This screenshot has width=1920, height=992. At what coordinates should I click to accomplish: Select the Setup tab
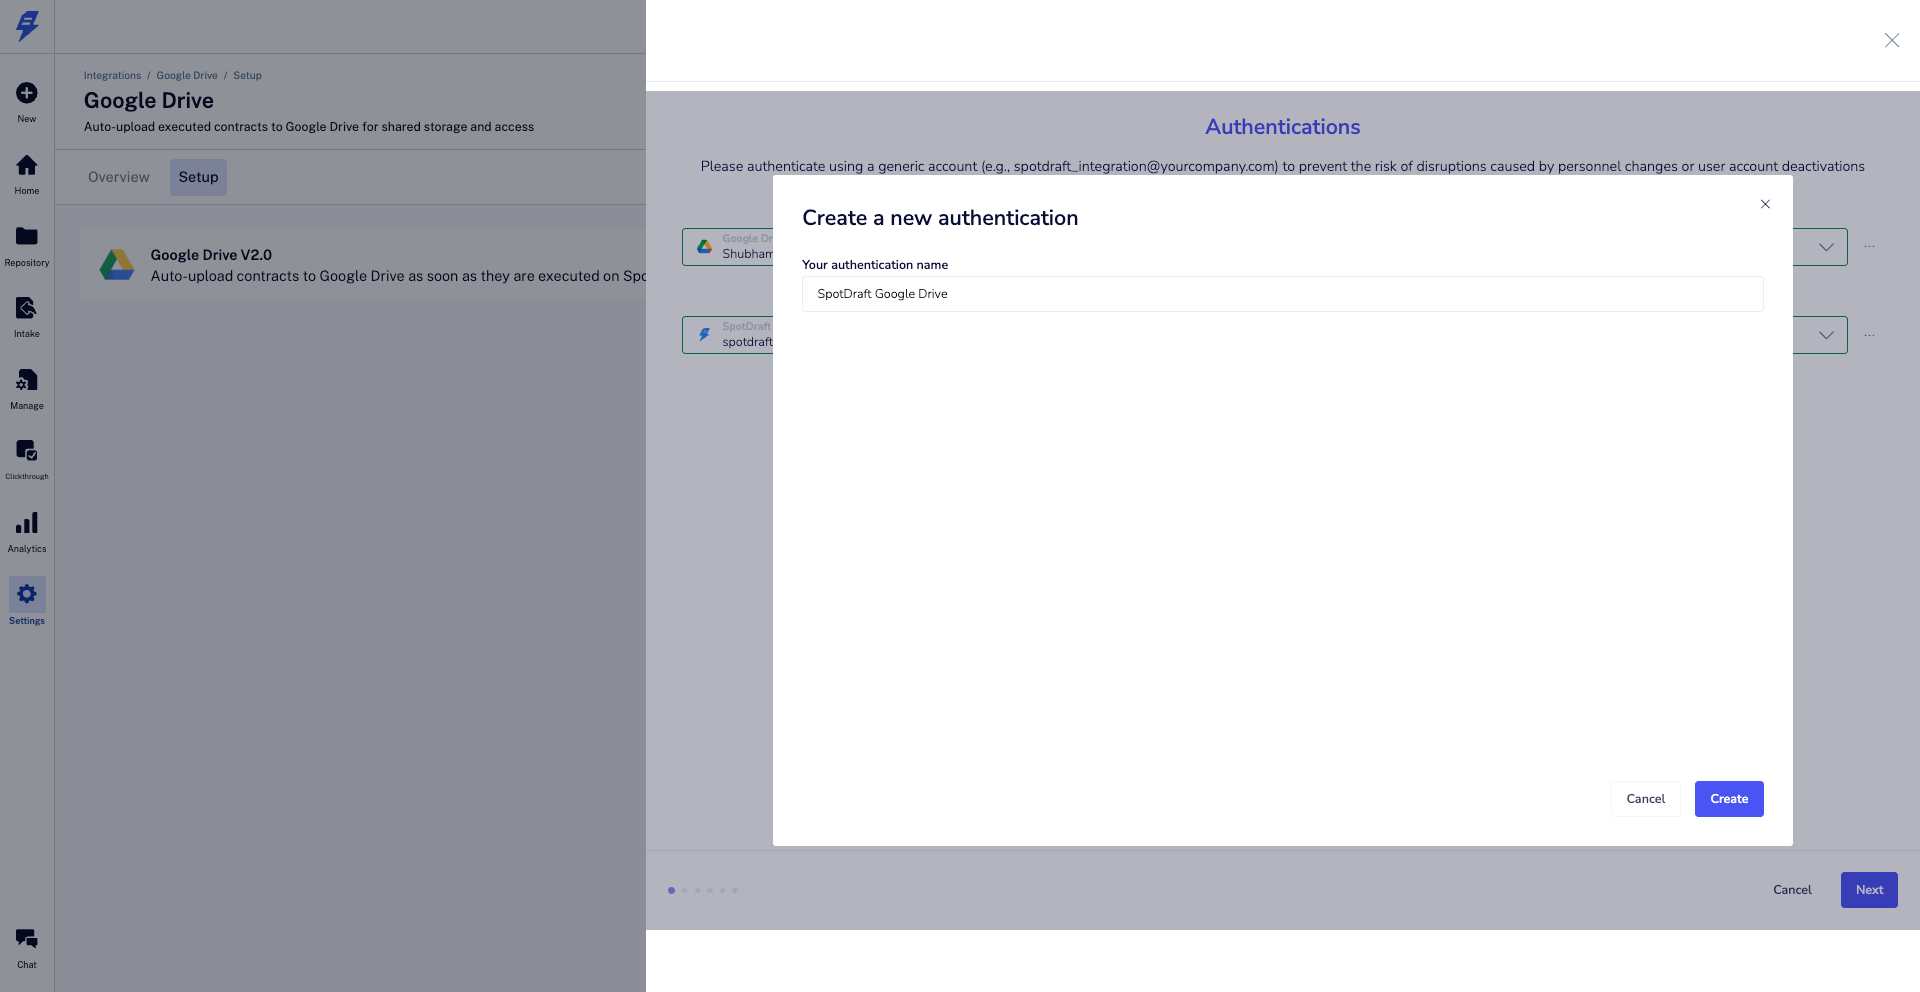(198, 177)
